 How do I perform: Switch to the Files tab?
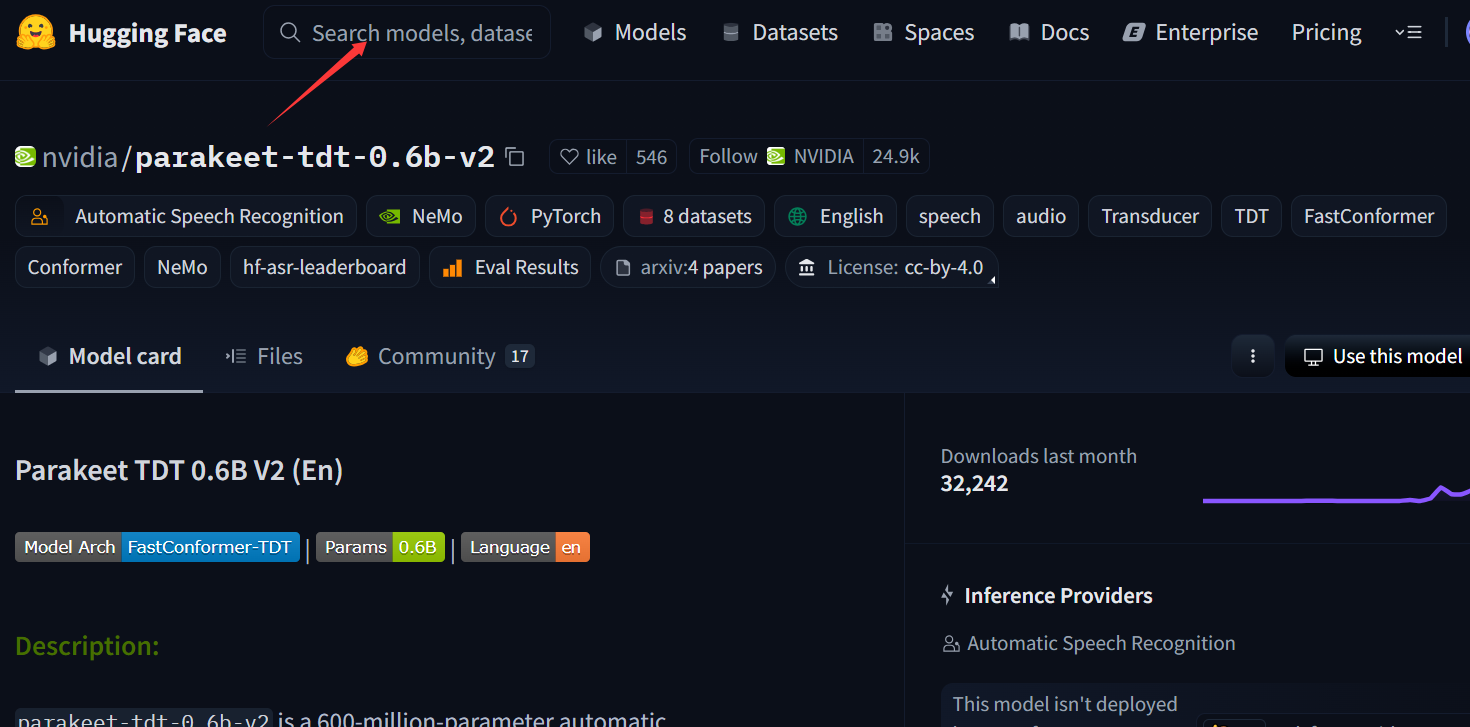coord(264,356)
